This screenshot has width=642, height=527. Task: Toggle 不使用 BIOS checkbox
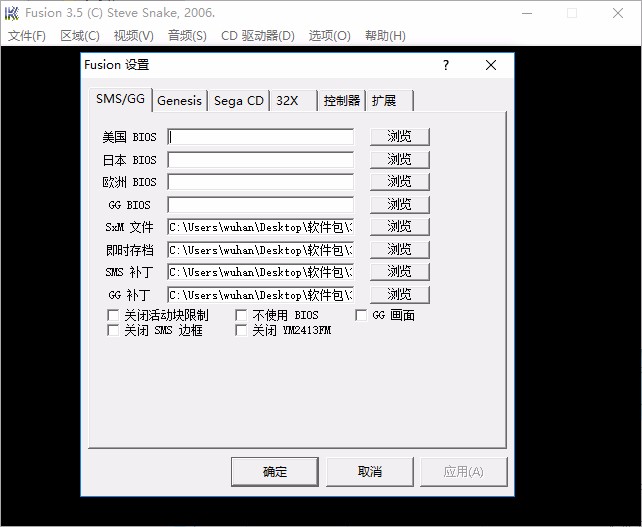click(x=241, y=315)
